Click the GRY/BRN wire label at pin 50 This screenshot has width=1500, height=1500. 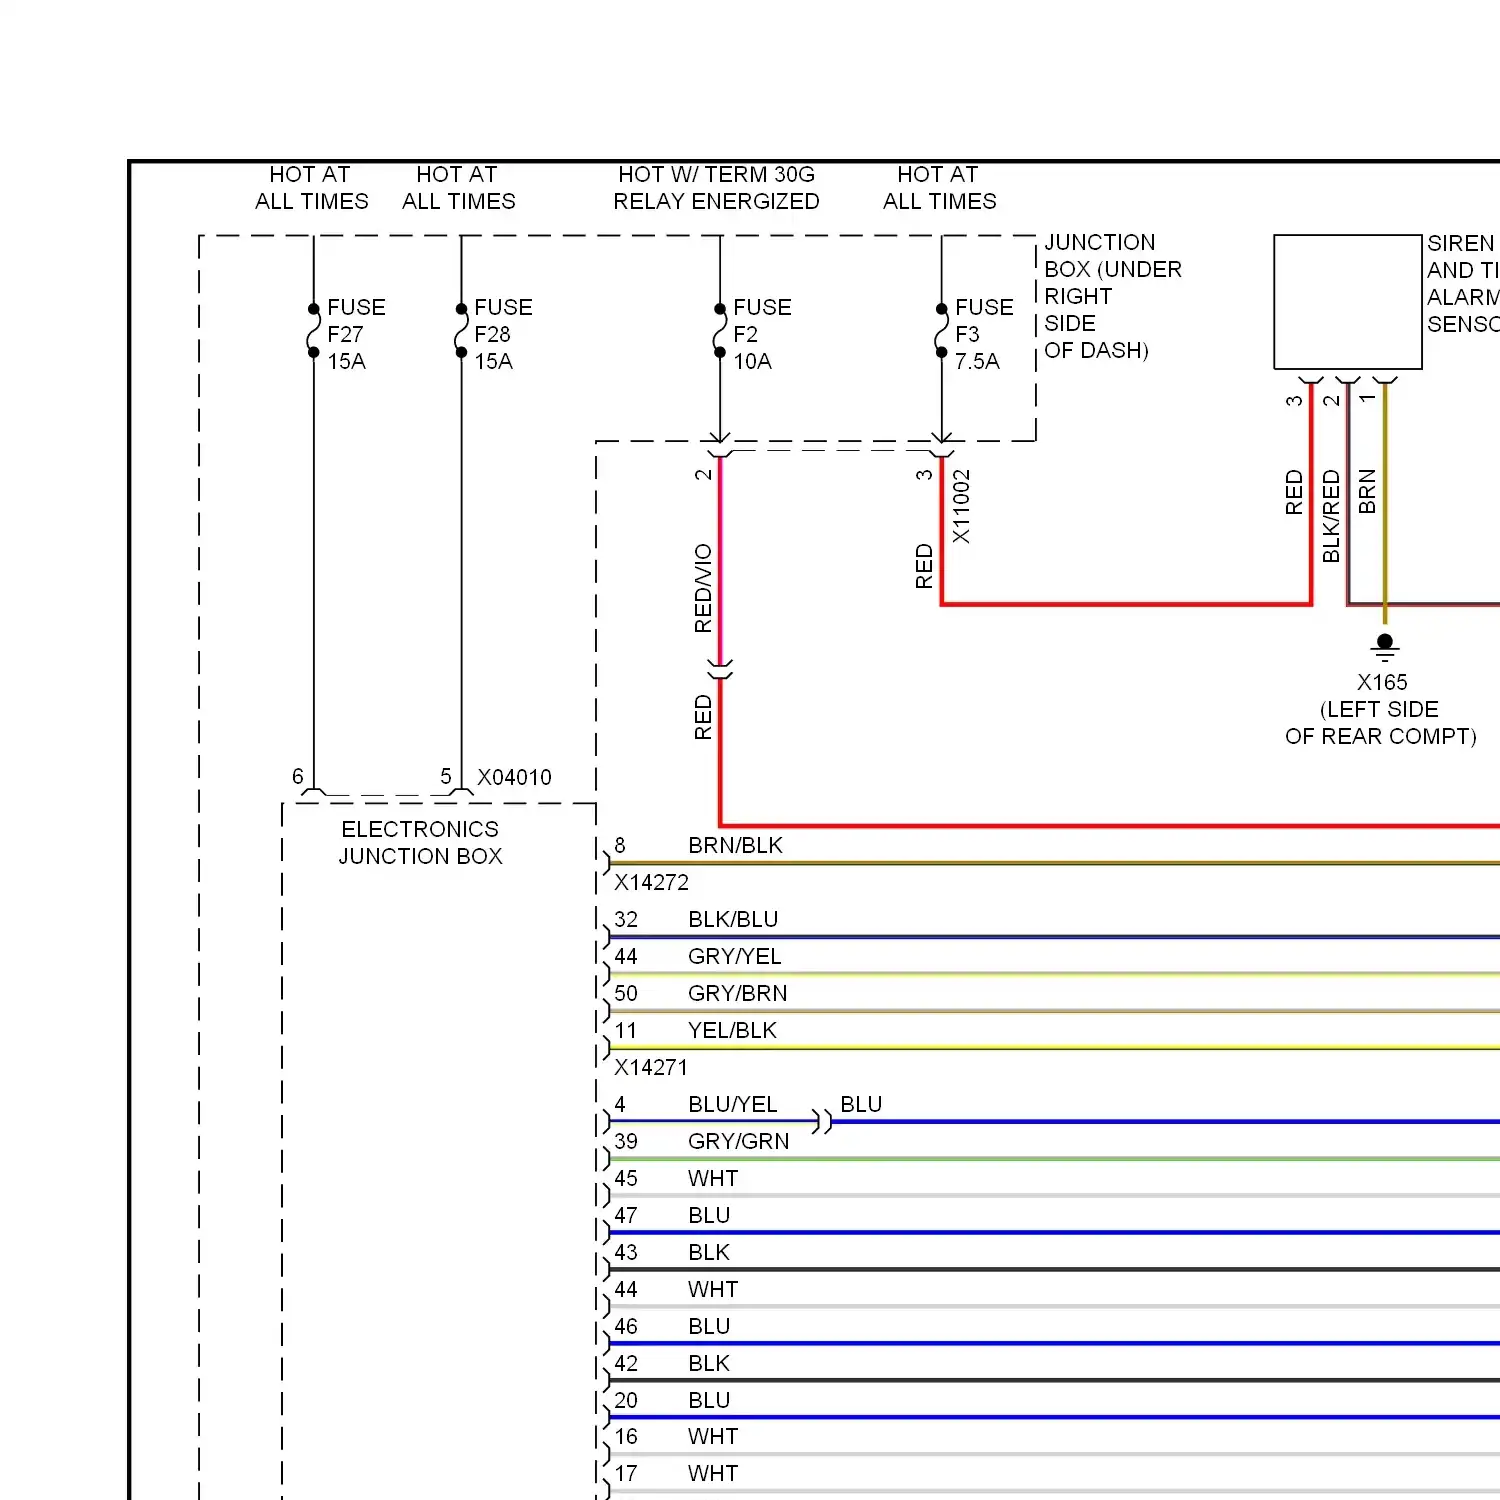[737, 993]
